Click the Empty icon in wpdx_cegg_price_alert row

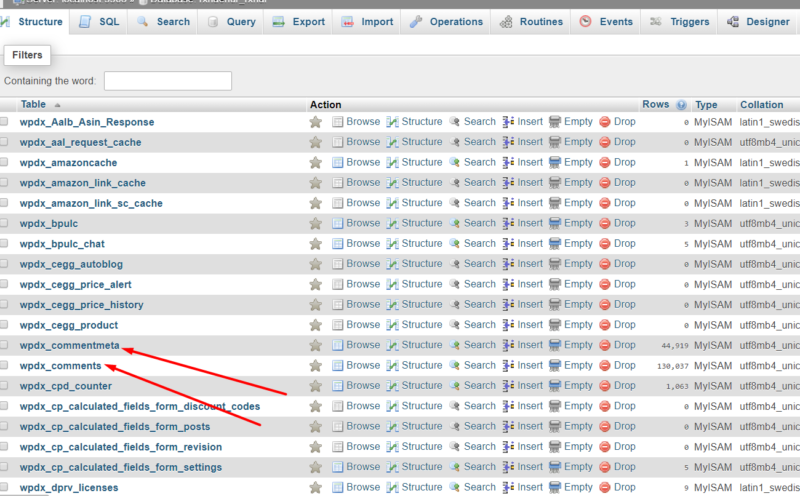pos(555,284)
